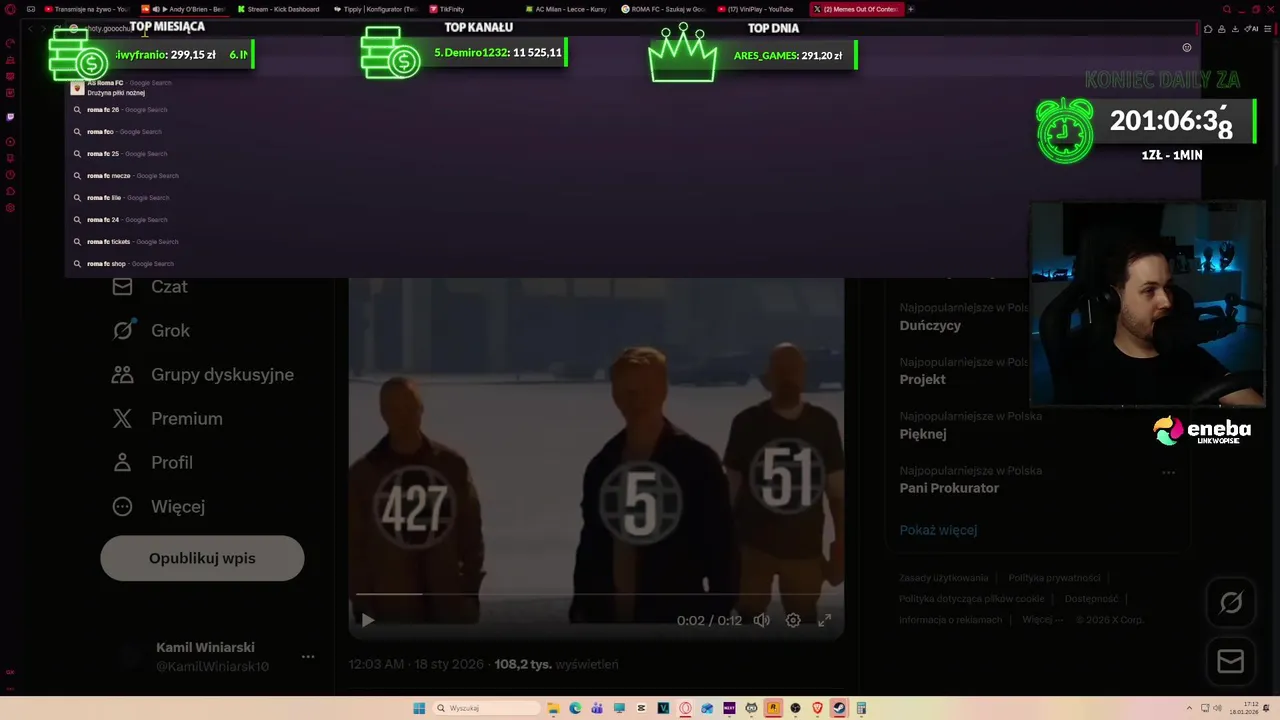Expand the Więcej sidebar menu
The width and height of the screenshot is (1280, 720).
pos(158,507)
